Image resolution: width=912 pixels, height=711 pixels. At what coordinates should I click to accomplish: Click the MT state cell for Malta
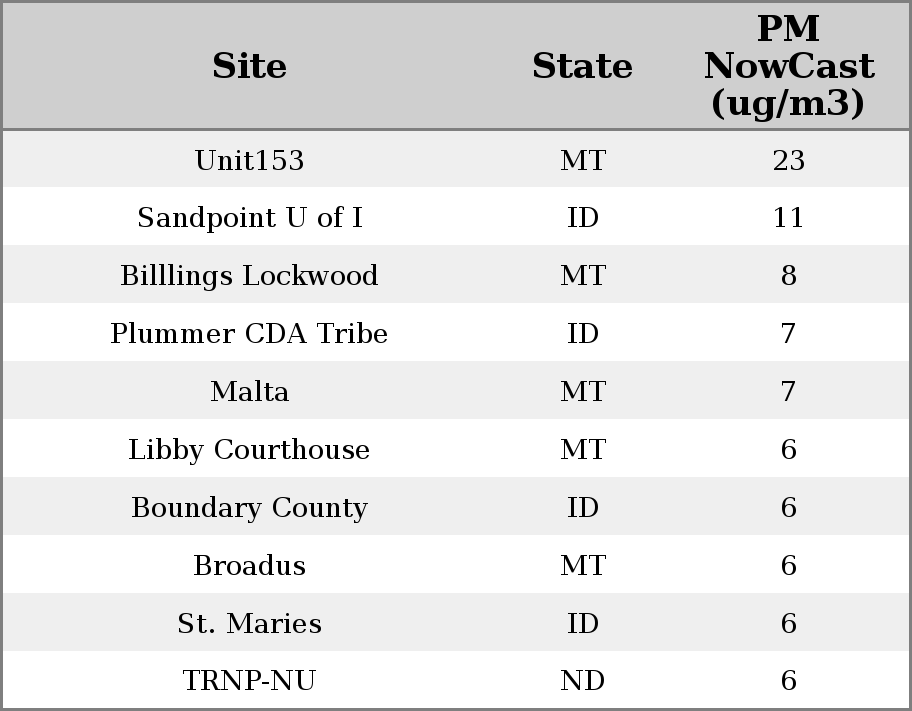click(x=582, y=392)
